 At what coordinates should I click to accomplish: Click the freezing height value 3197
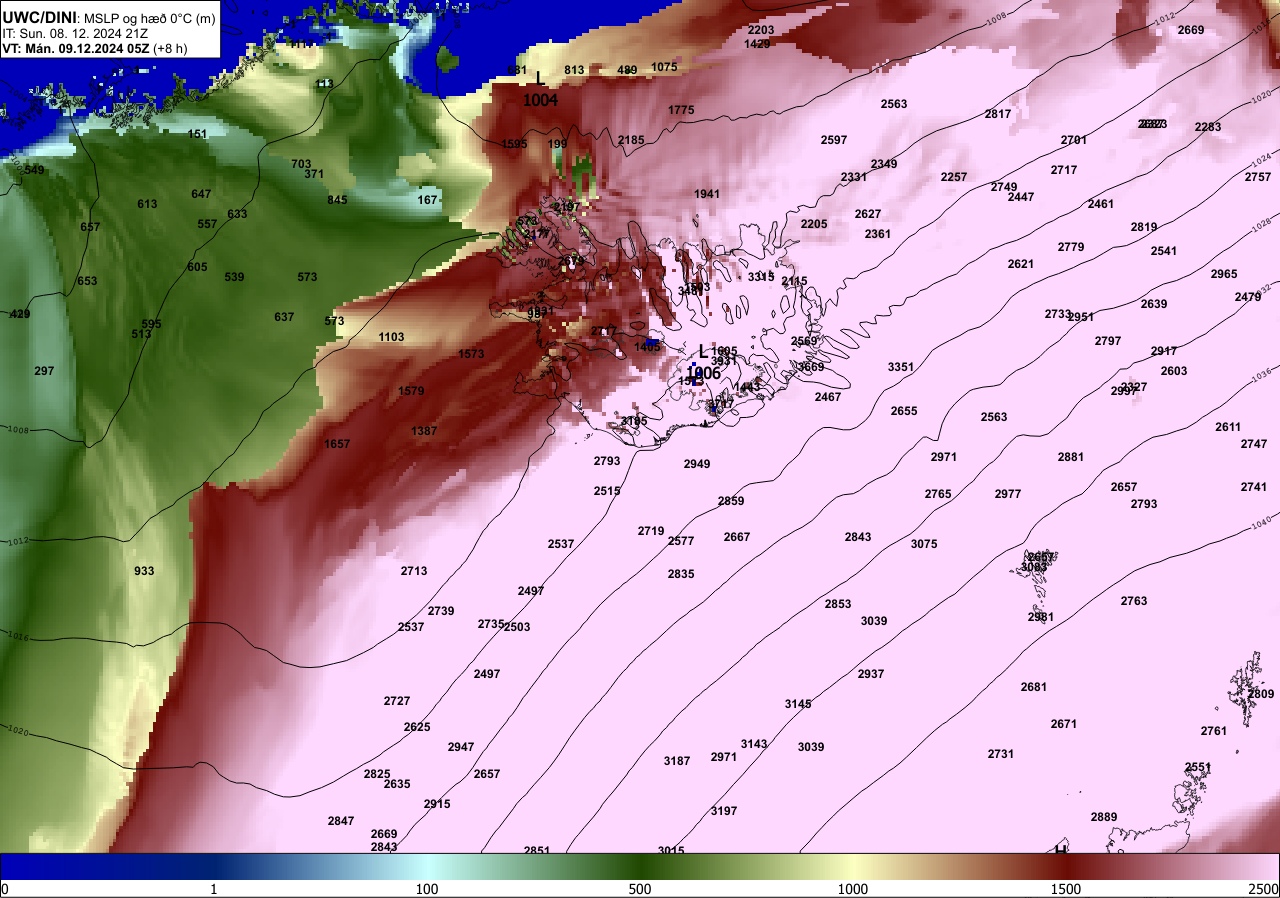click(724, 811)
